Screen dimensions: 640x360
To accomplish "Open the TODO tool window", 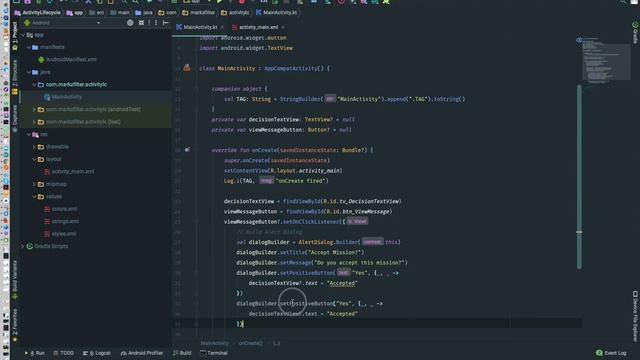I will 64,353.
